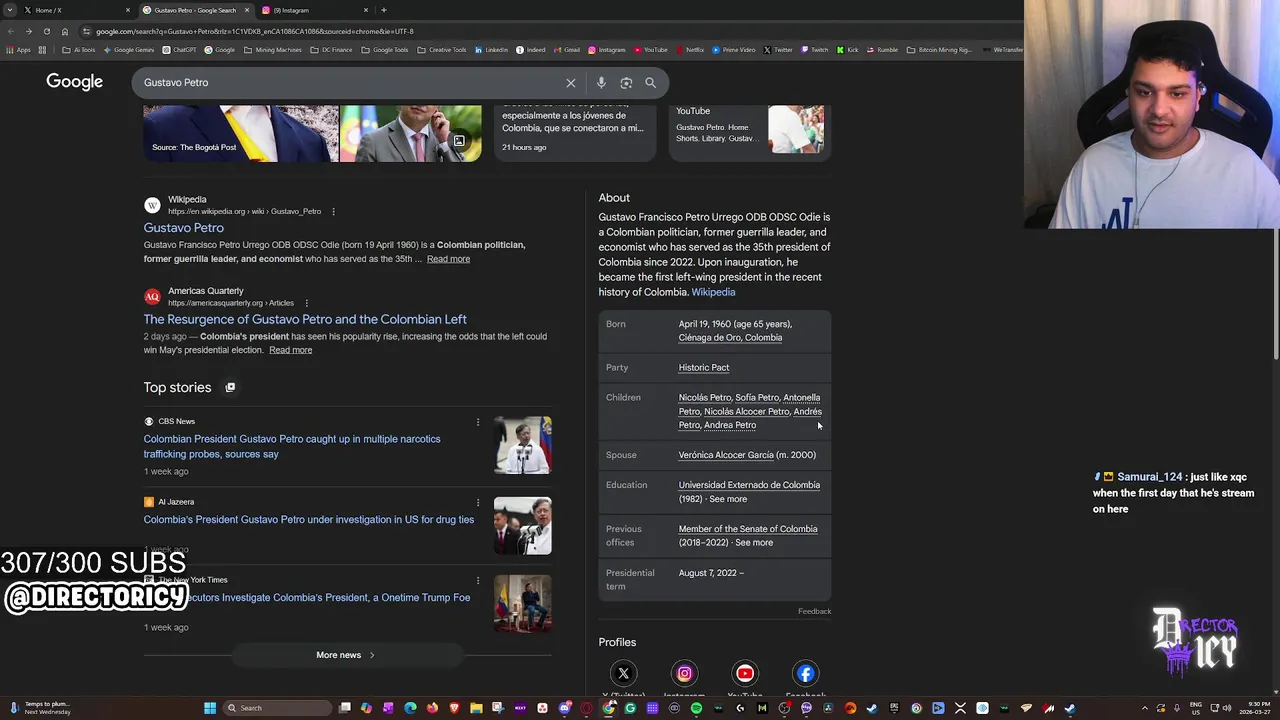The height and width of the screenshot is (720, 1280).
Task: Click the browser home button
Action: 65,31
